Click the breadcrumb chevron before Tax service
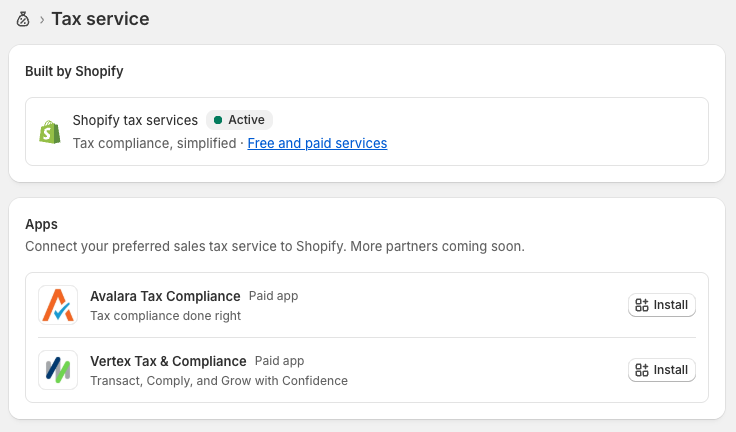This screenshot has height=432, width=736. pos(41,19)
